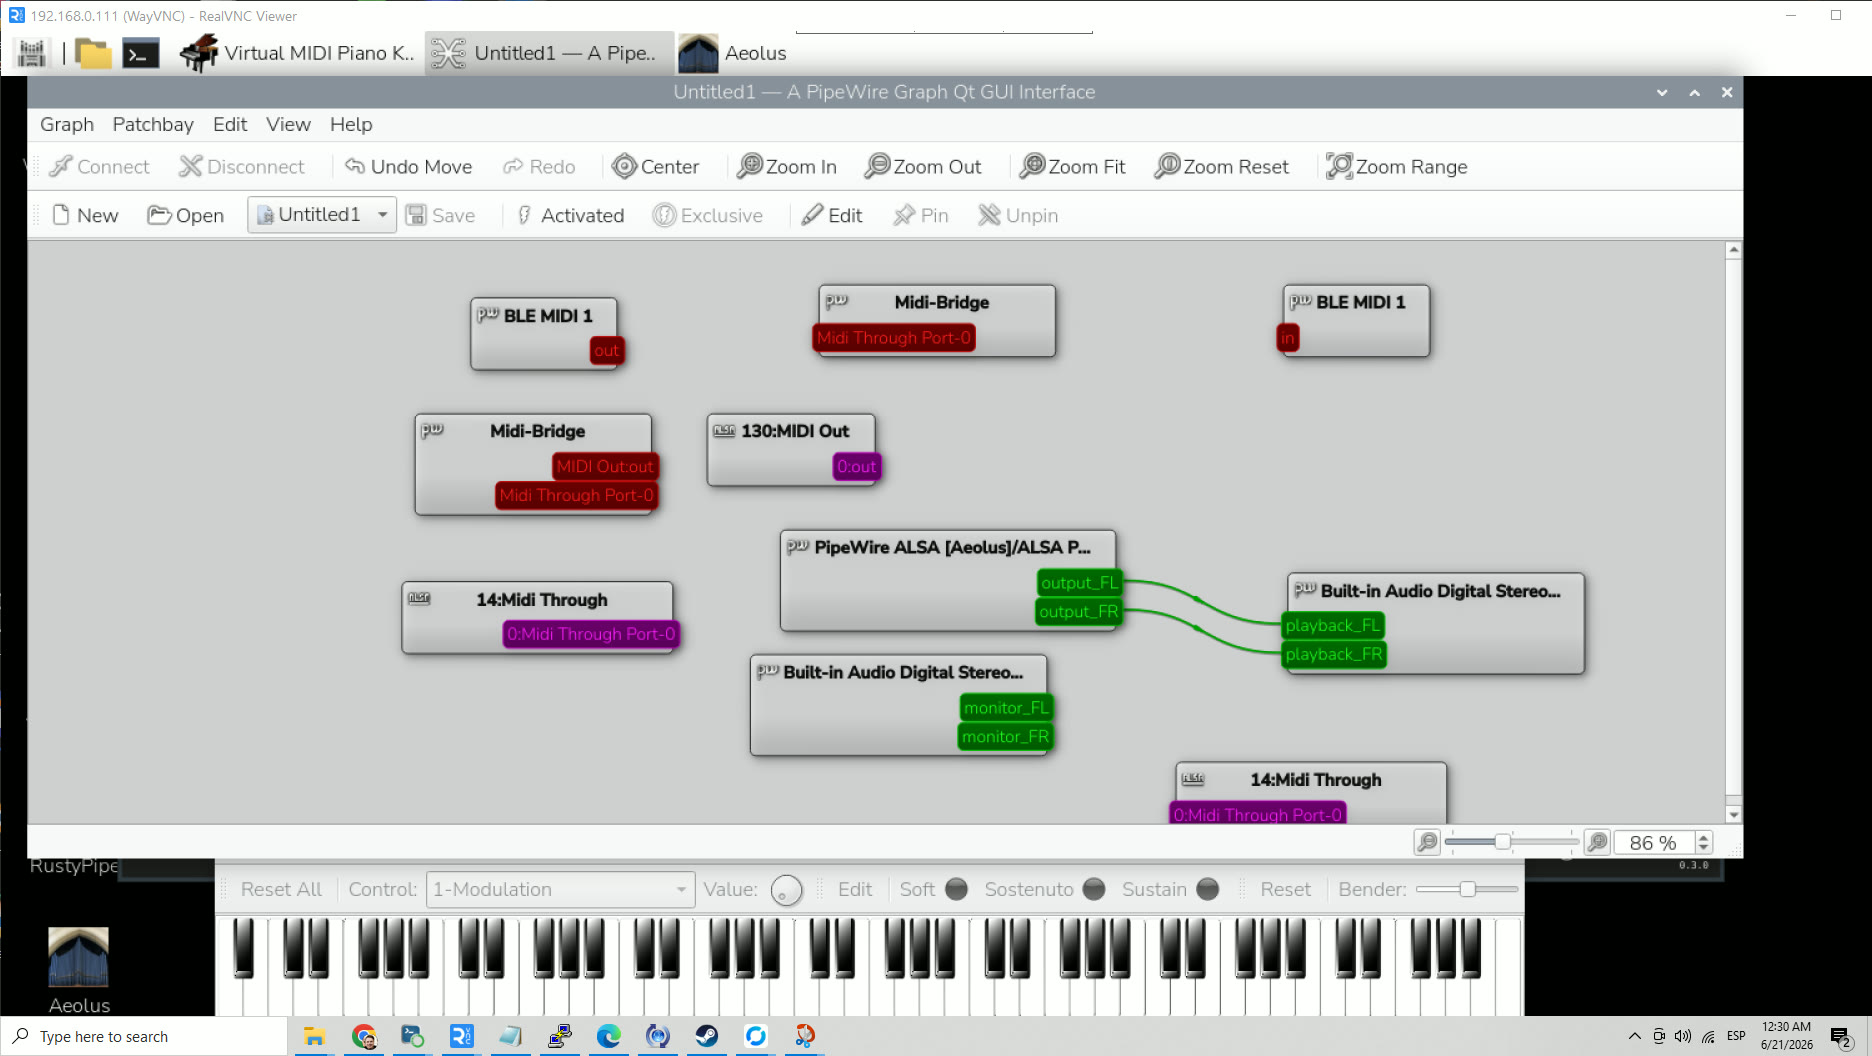Open Microsoft Edge from the Windows taskbar

click(608, 1036)
